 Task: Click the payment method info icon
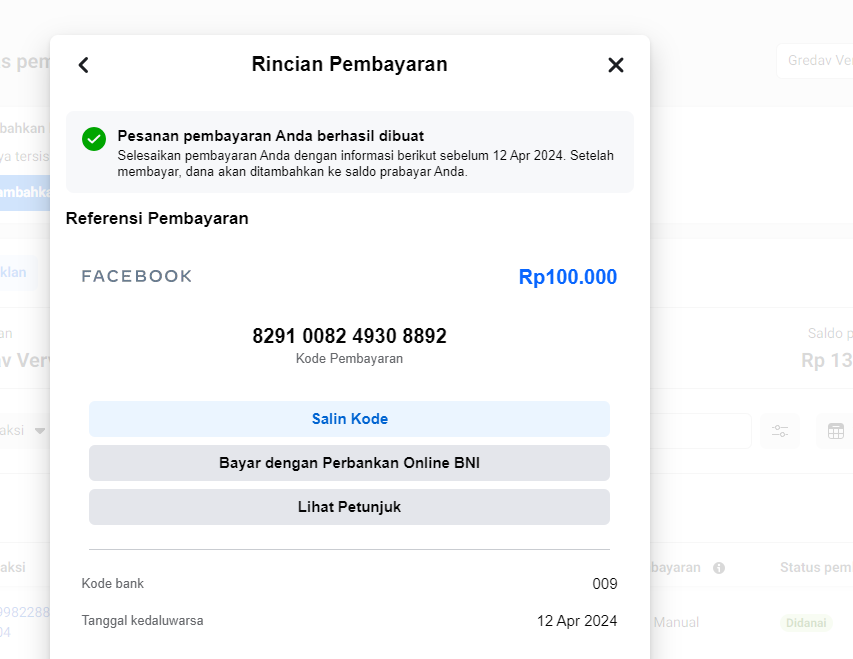pyautogui.click(x=718, y=568)
